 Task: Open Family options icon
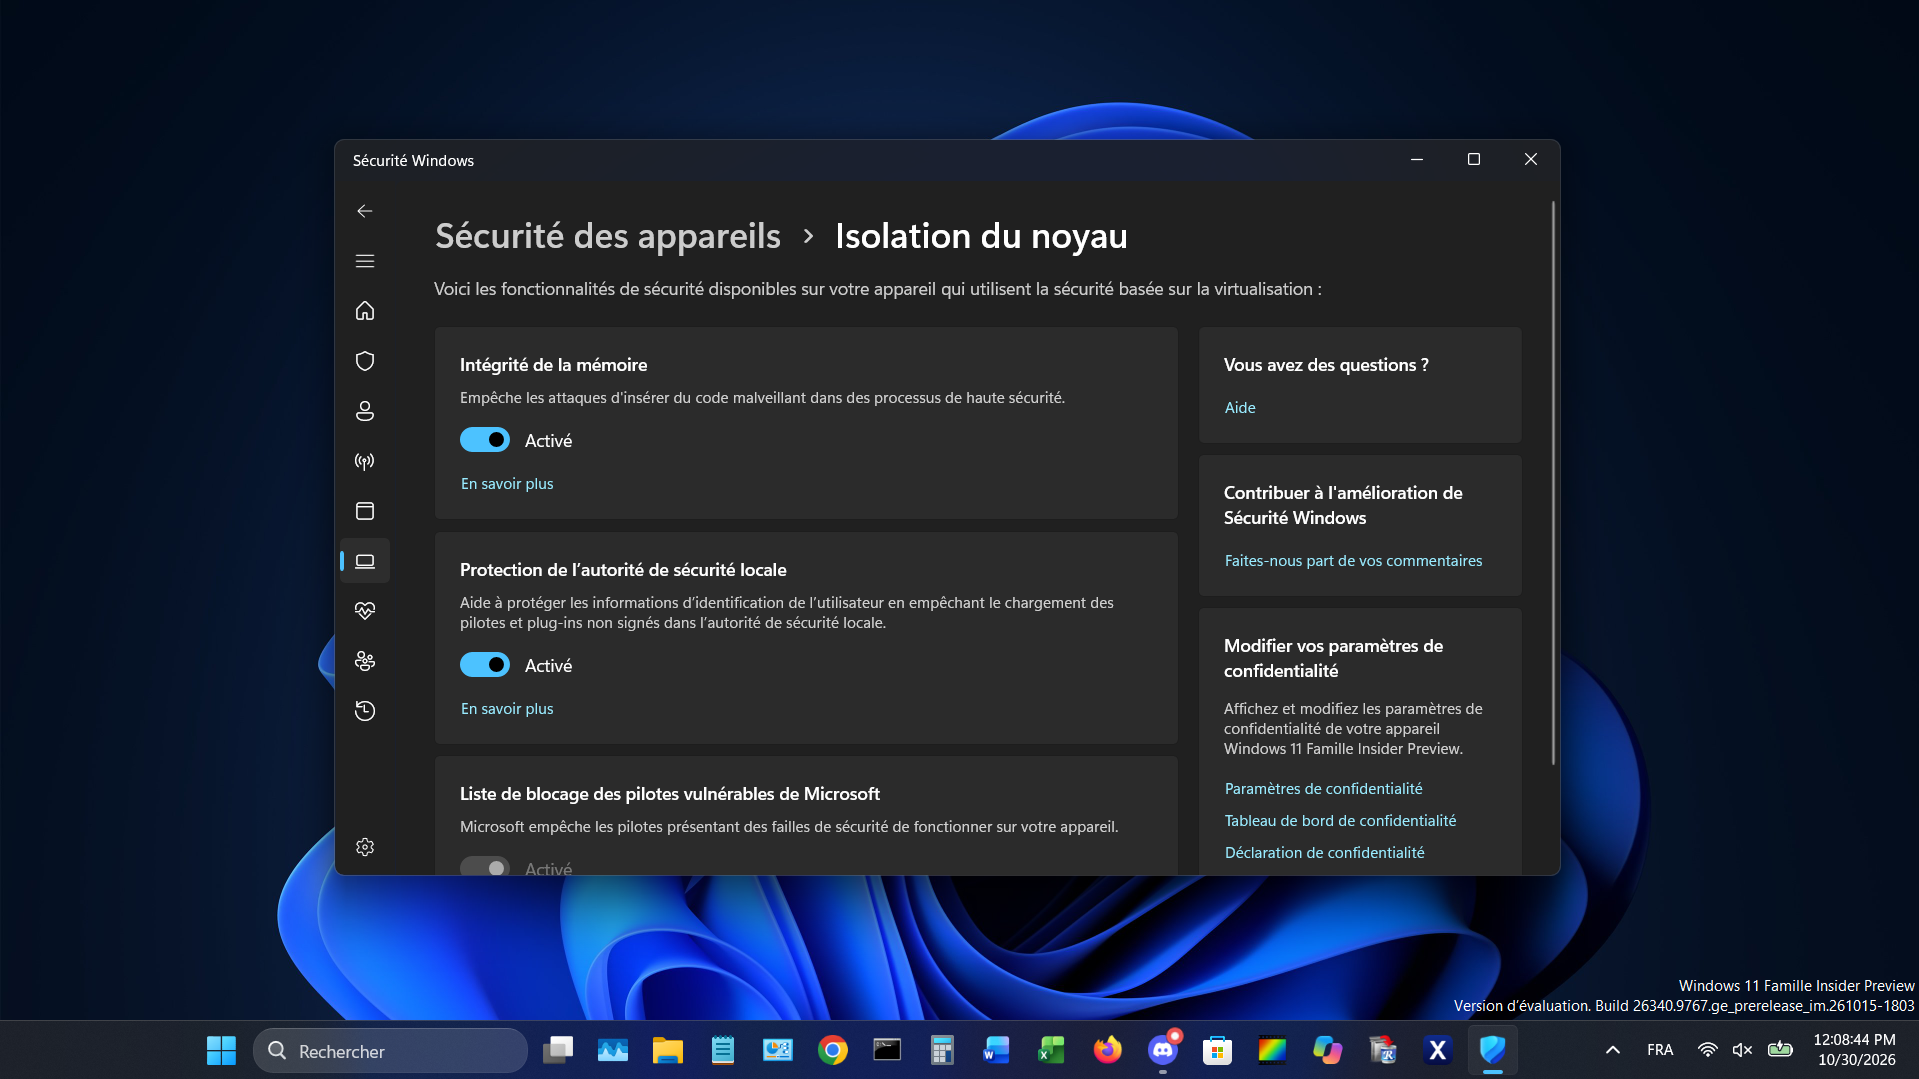365,661
